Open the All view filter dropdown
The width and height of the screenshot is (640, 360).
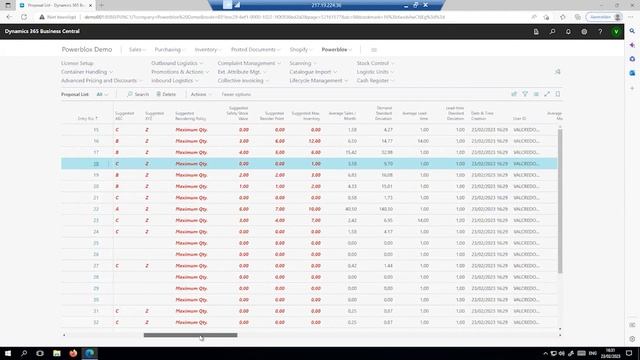point(102,94)
